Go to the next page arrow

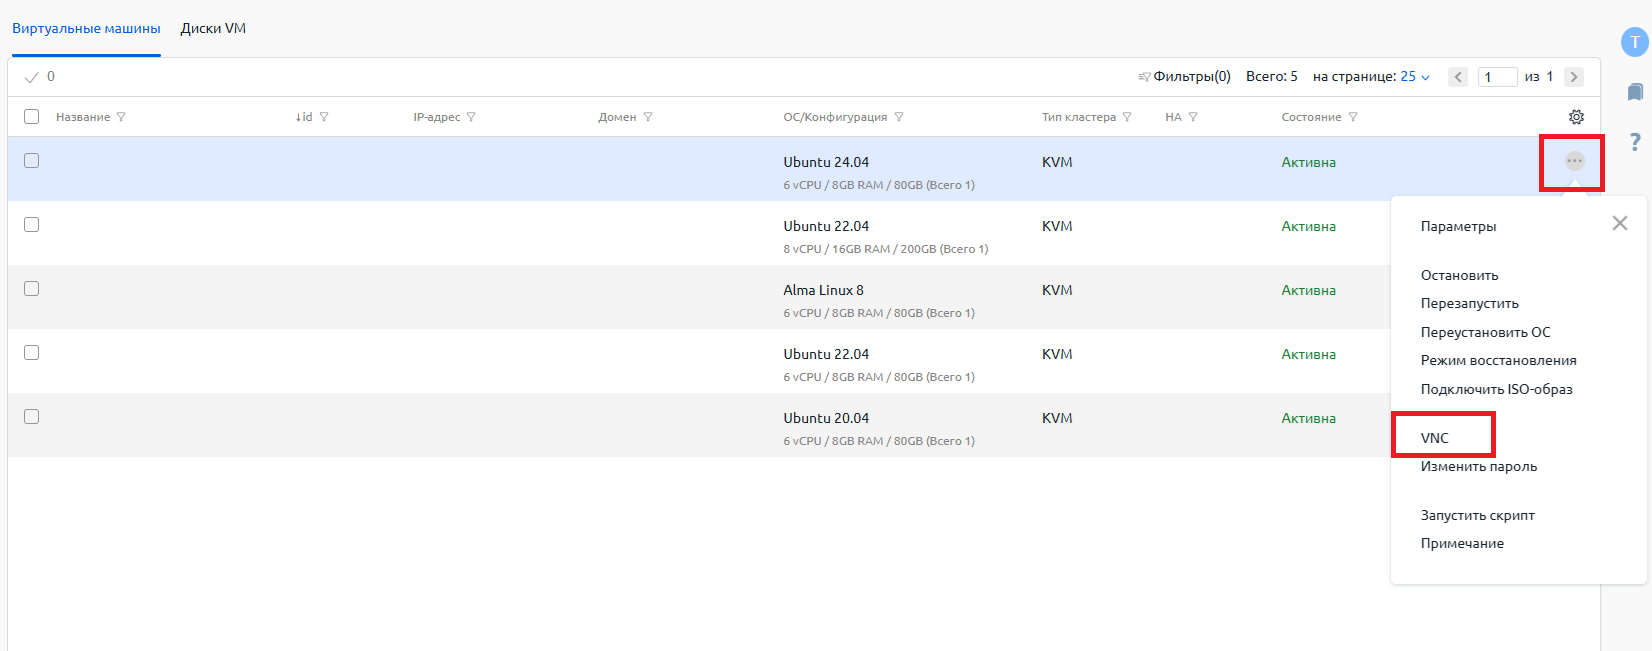(1574, 77)
